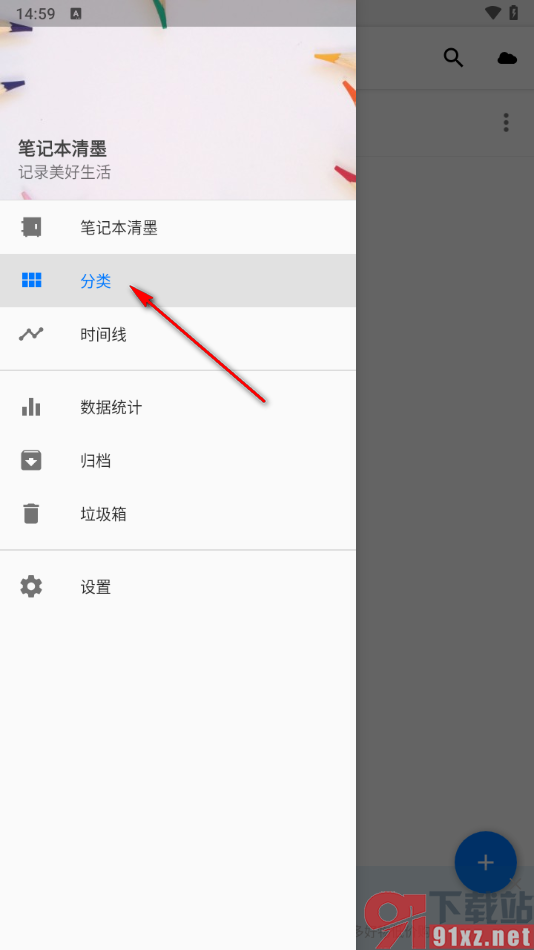Tap the cloud sync icon
The height and width of the screenshot is (950, 534).
click(507, 58)
